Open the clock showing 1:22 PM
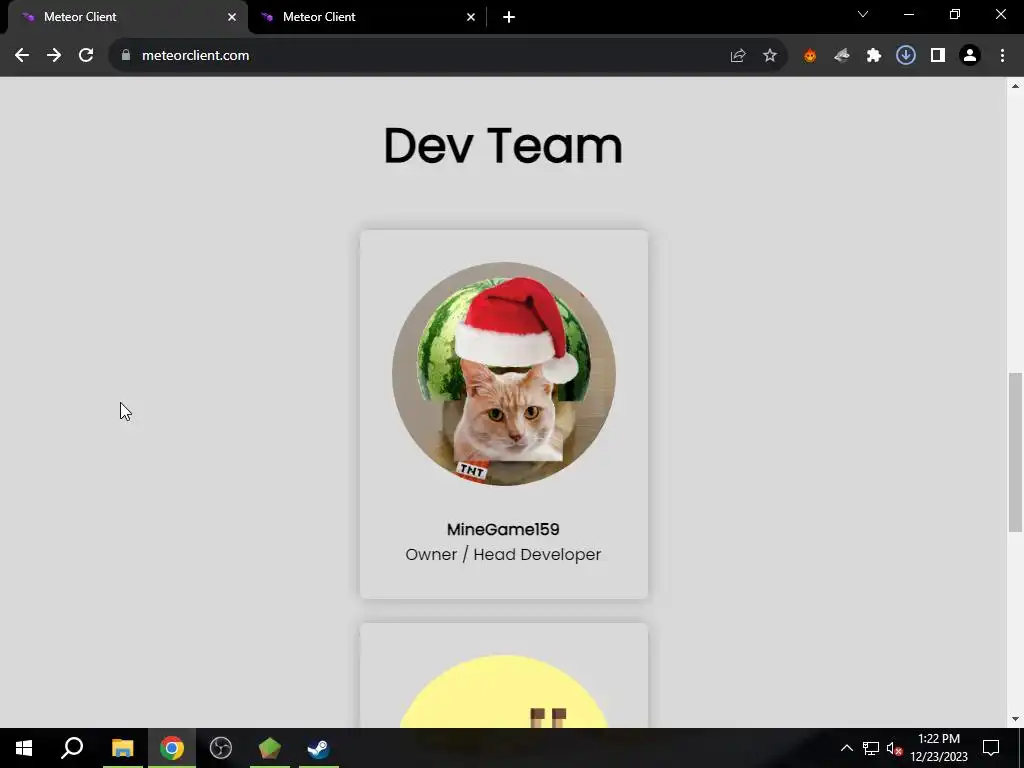Screen dimensions: 1024x768 click(939, 748)
